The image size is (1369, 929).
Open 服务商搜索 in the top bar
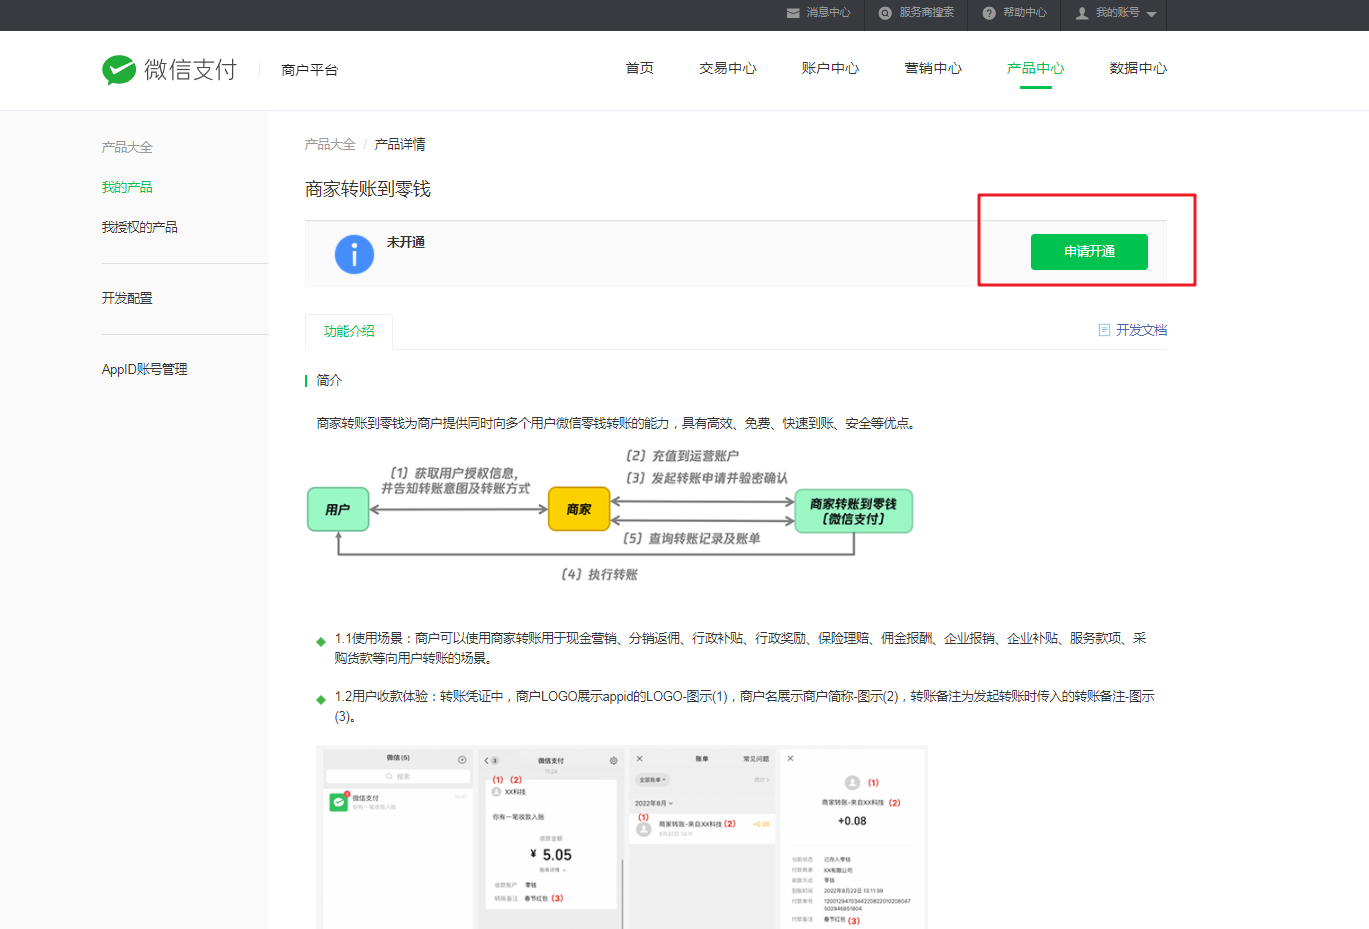click(926, 13)
